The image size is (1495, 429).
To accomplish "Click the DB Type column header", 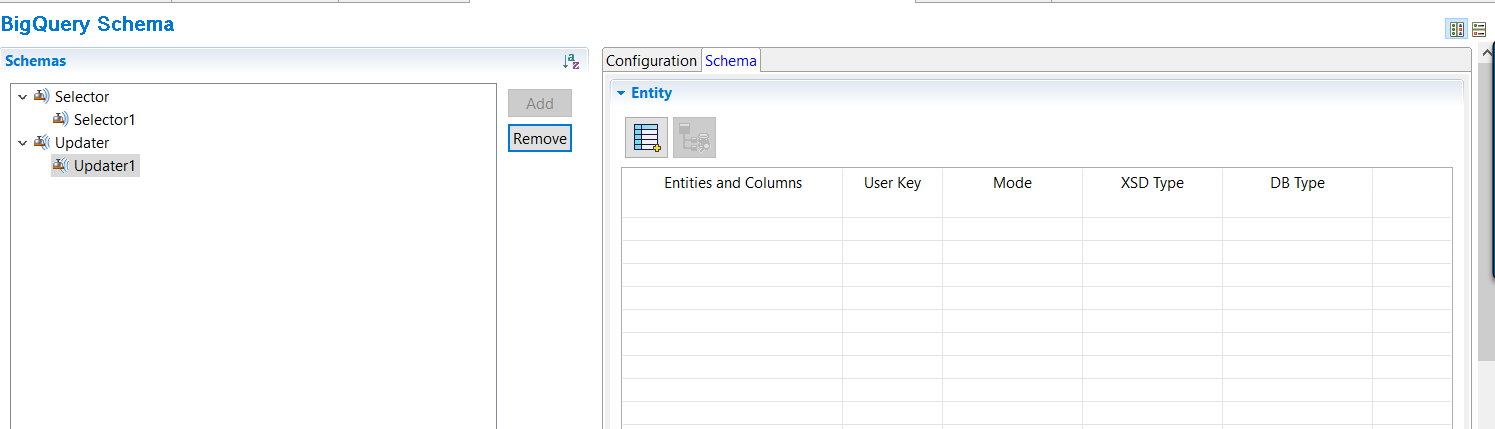I will [x=1297, y=183].
